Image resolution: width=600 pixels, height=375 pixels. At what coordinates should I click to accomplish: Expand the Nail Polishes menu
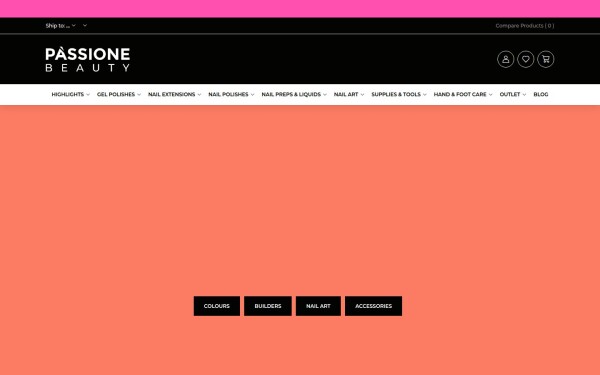231,94
